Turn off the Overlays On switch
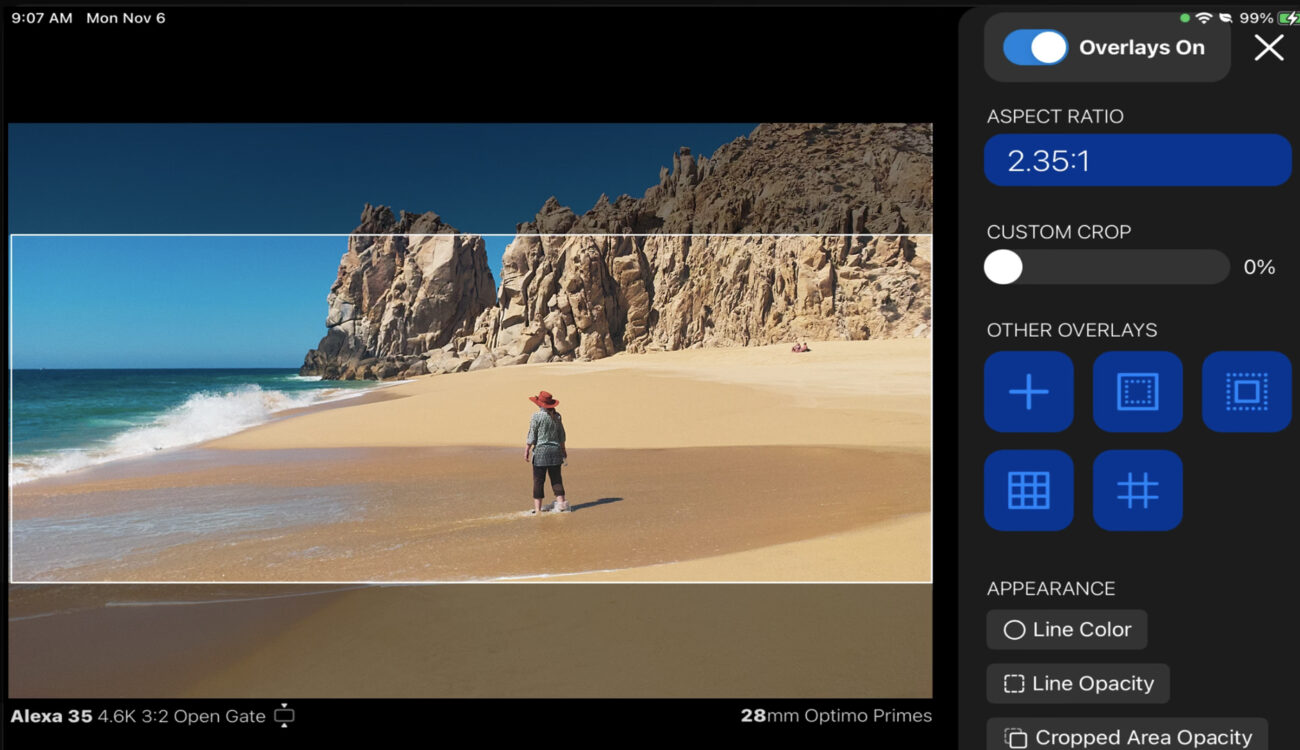 pos(1035,47)
